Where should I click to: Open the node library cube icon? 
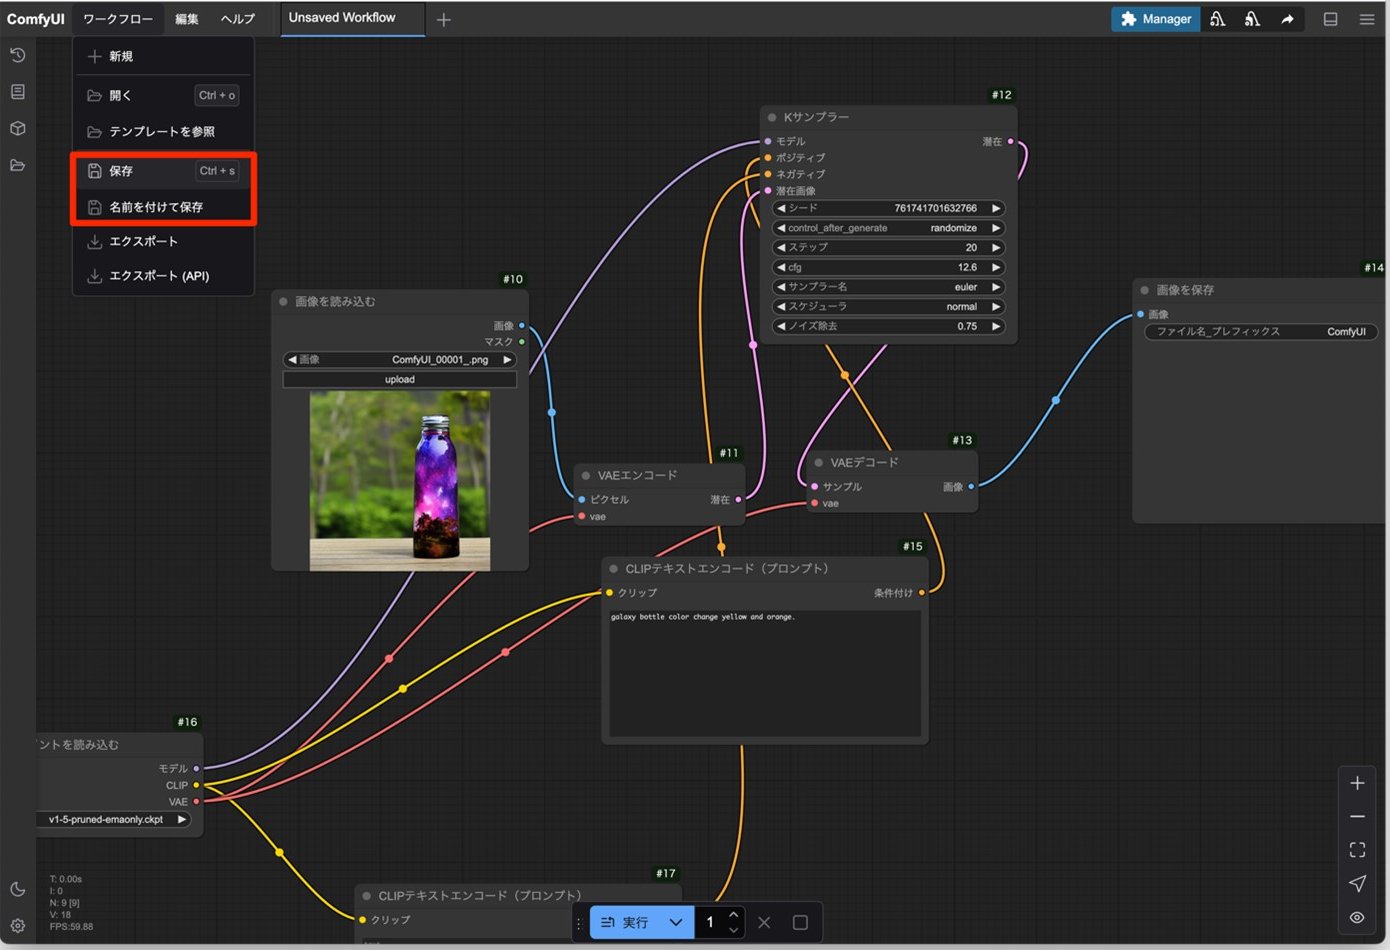click(x=17, y=129)
